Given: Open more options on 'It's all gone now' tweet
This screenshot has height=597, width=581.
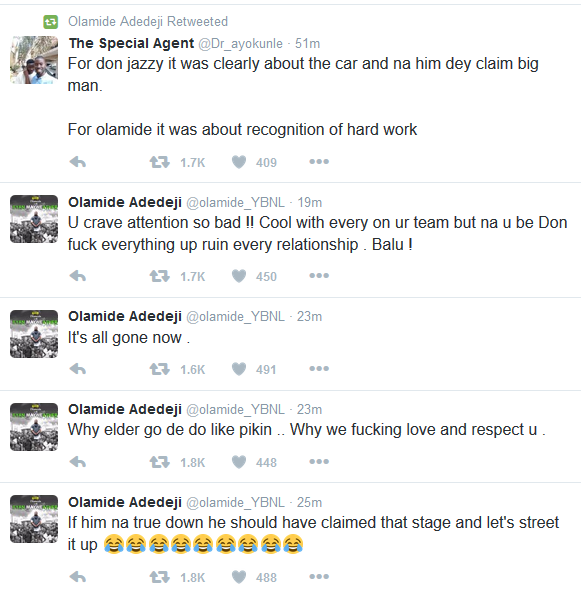Looking at the screenshot, I should pos(319,369).
